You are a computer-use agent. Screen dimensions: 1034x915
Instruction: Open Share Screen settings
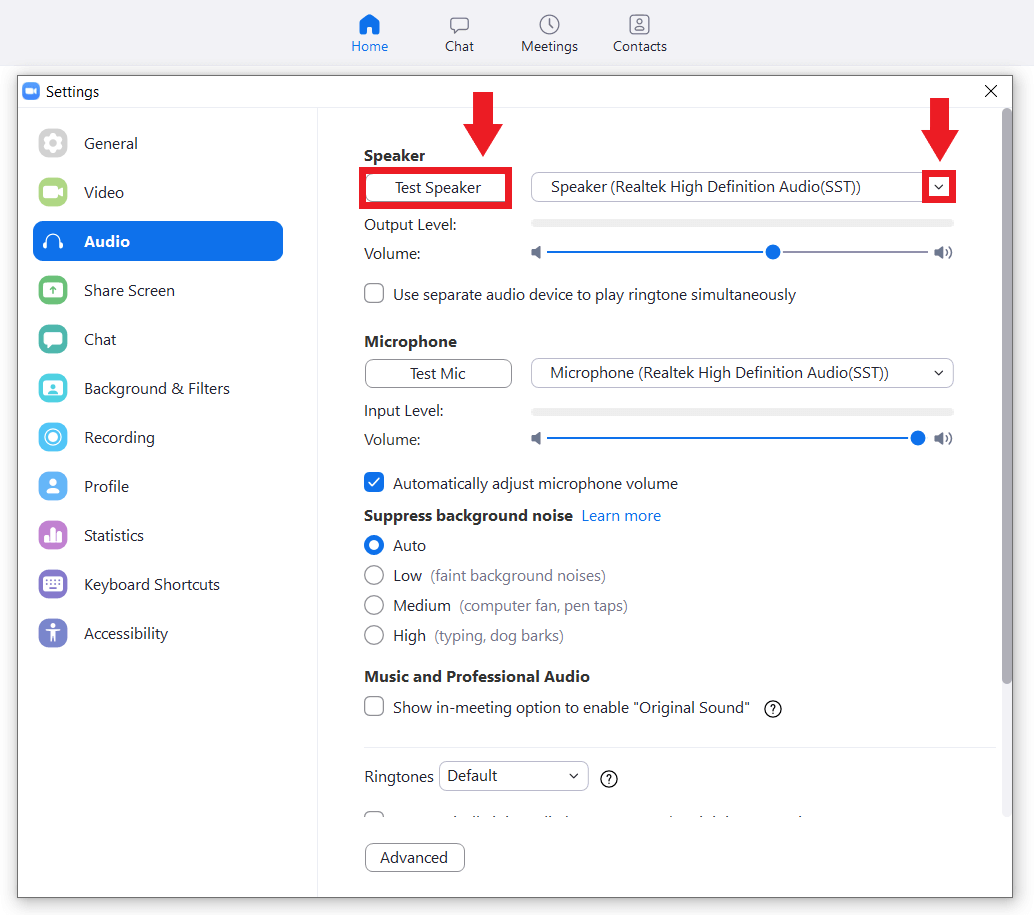tap(52, 290)
